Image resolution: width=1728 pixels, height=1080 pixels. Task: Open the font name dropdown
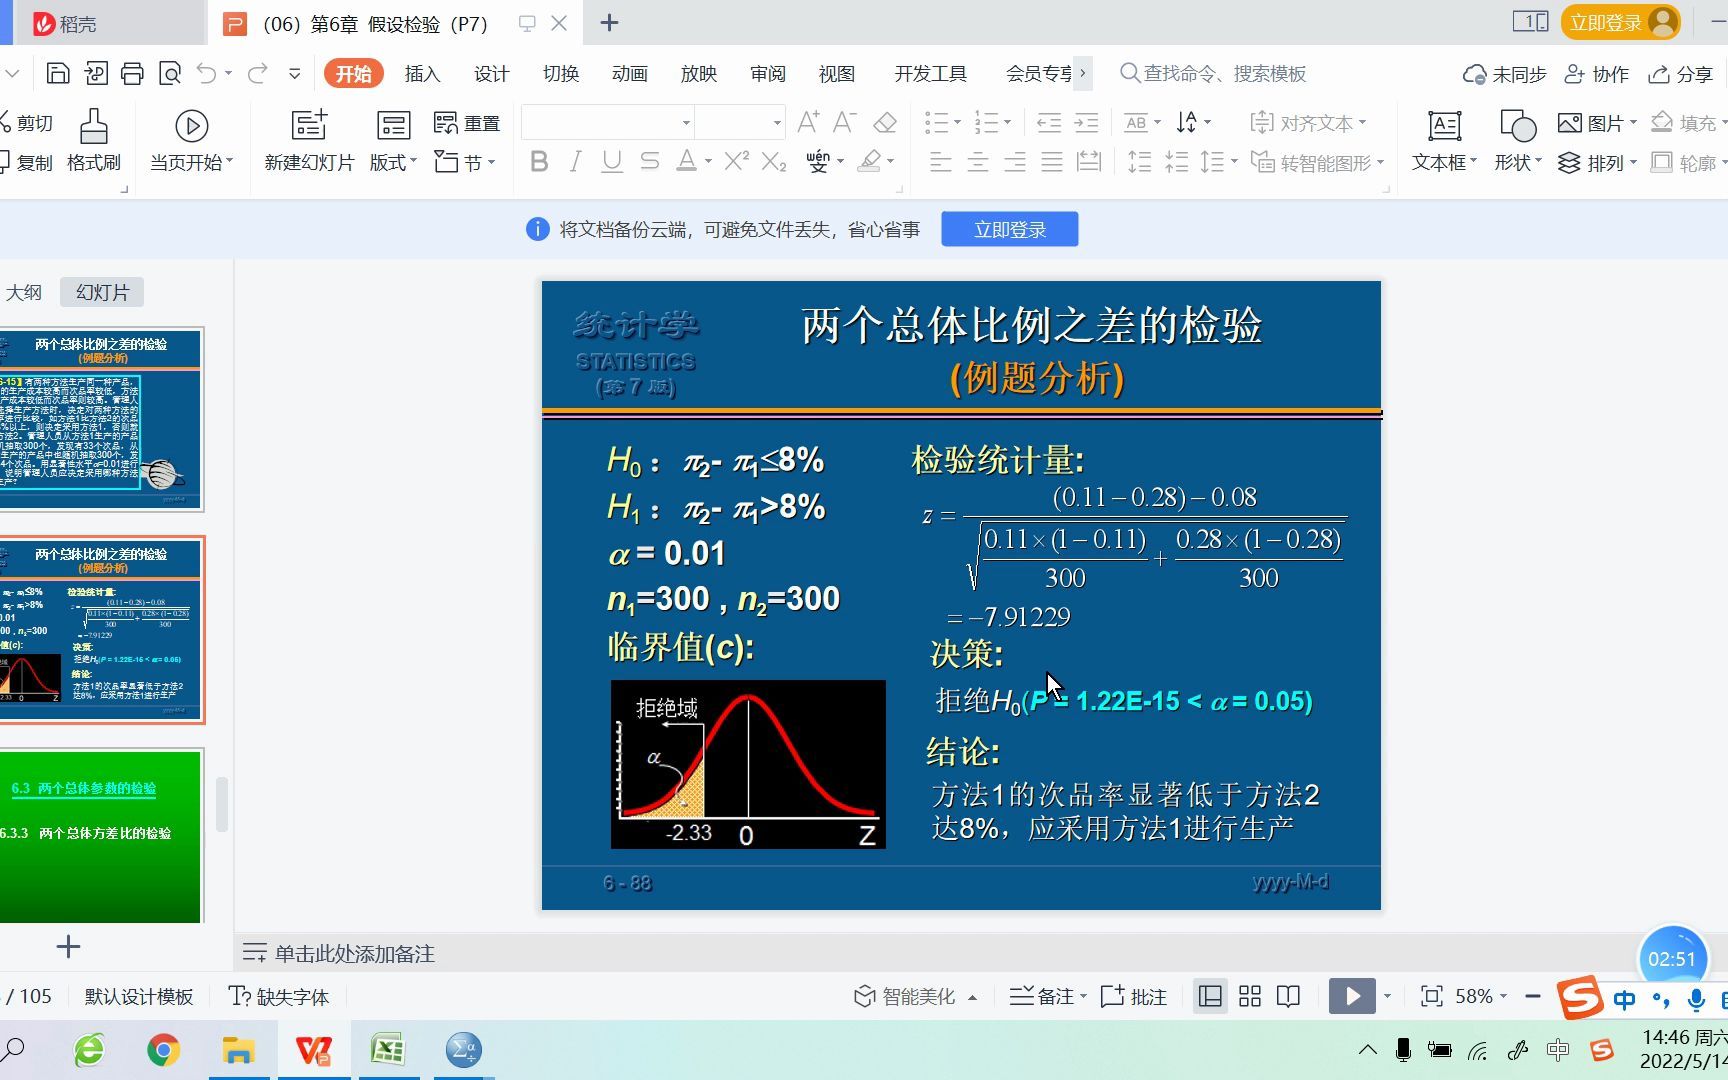(684, 122)
